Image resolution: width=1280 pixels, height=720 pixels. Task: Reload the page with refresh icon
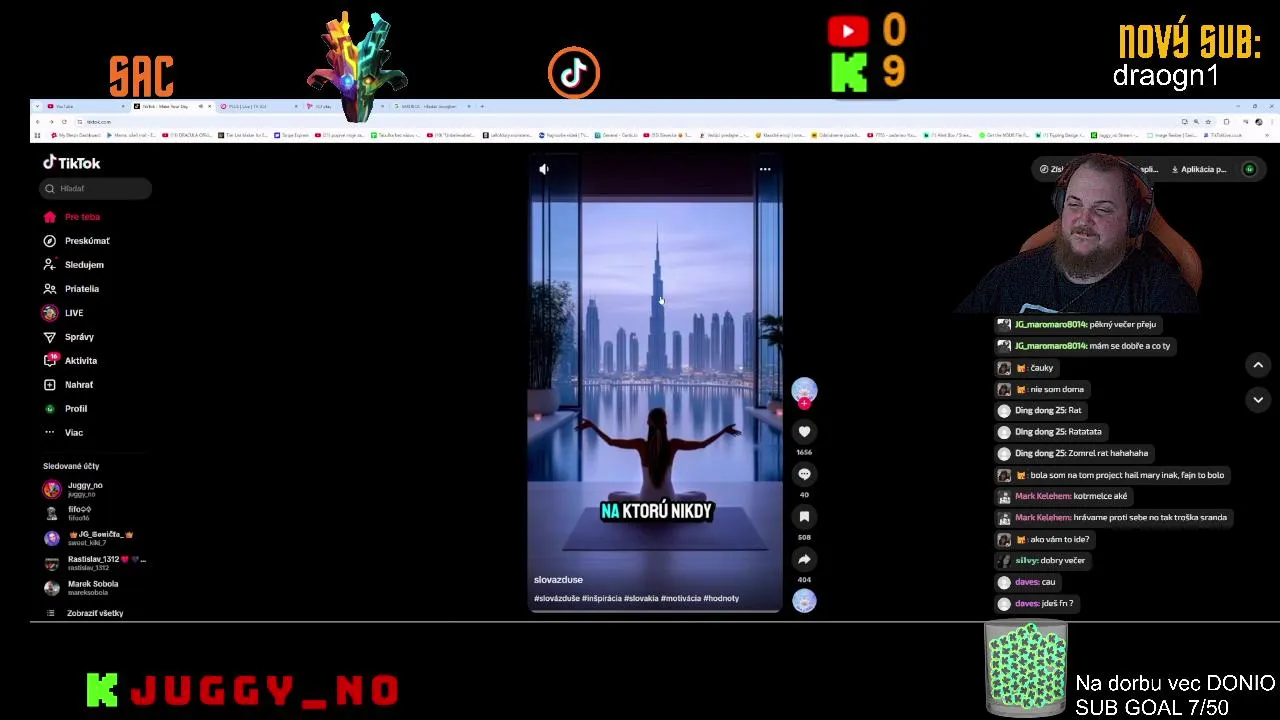(x=64, y=122)
